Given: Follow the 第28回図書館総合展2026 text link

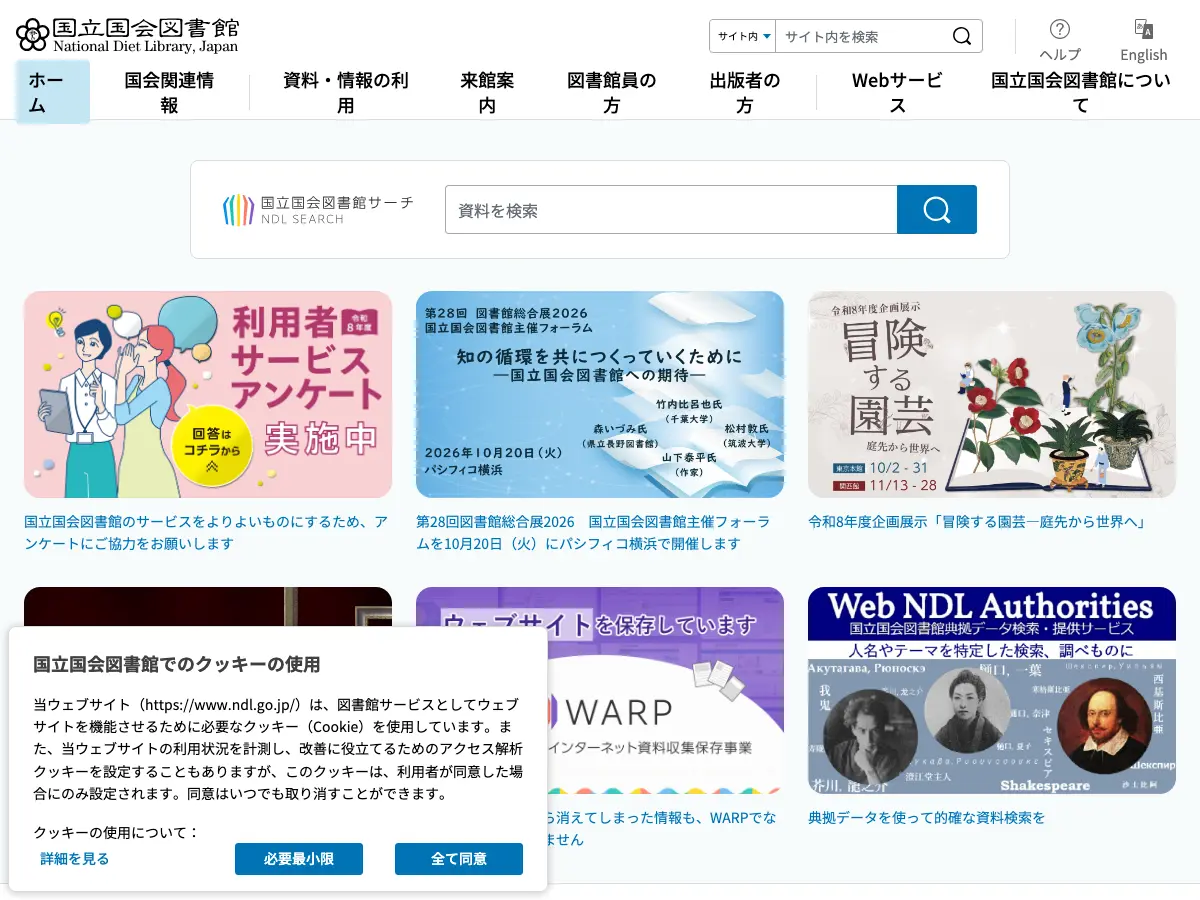Looking at the screenshot, I should pyautogui.click(x=594, y=533).
